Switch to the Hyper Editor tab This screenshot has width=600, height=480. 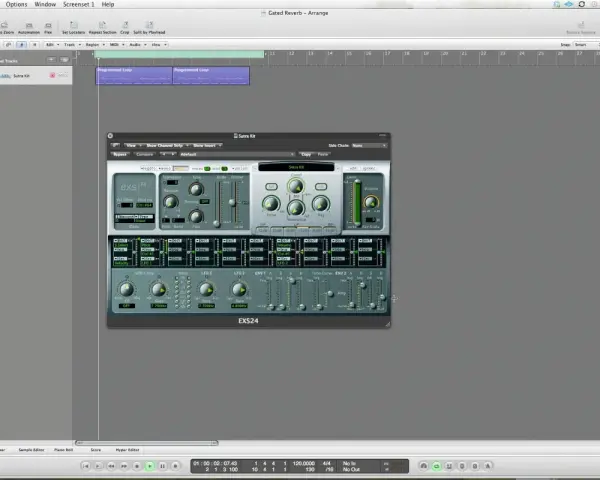pyautogui.click(x=127, y=450)
